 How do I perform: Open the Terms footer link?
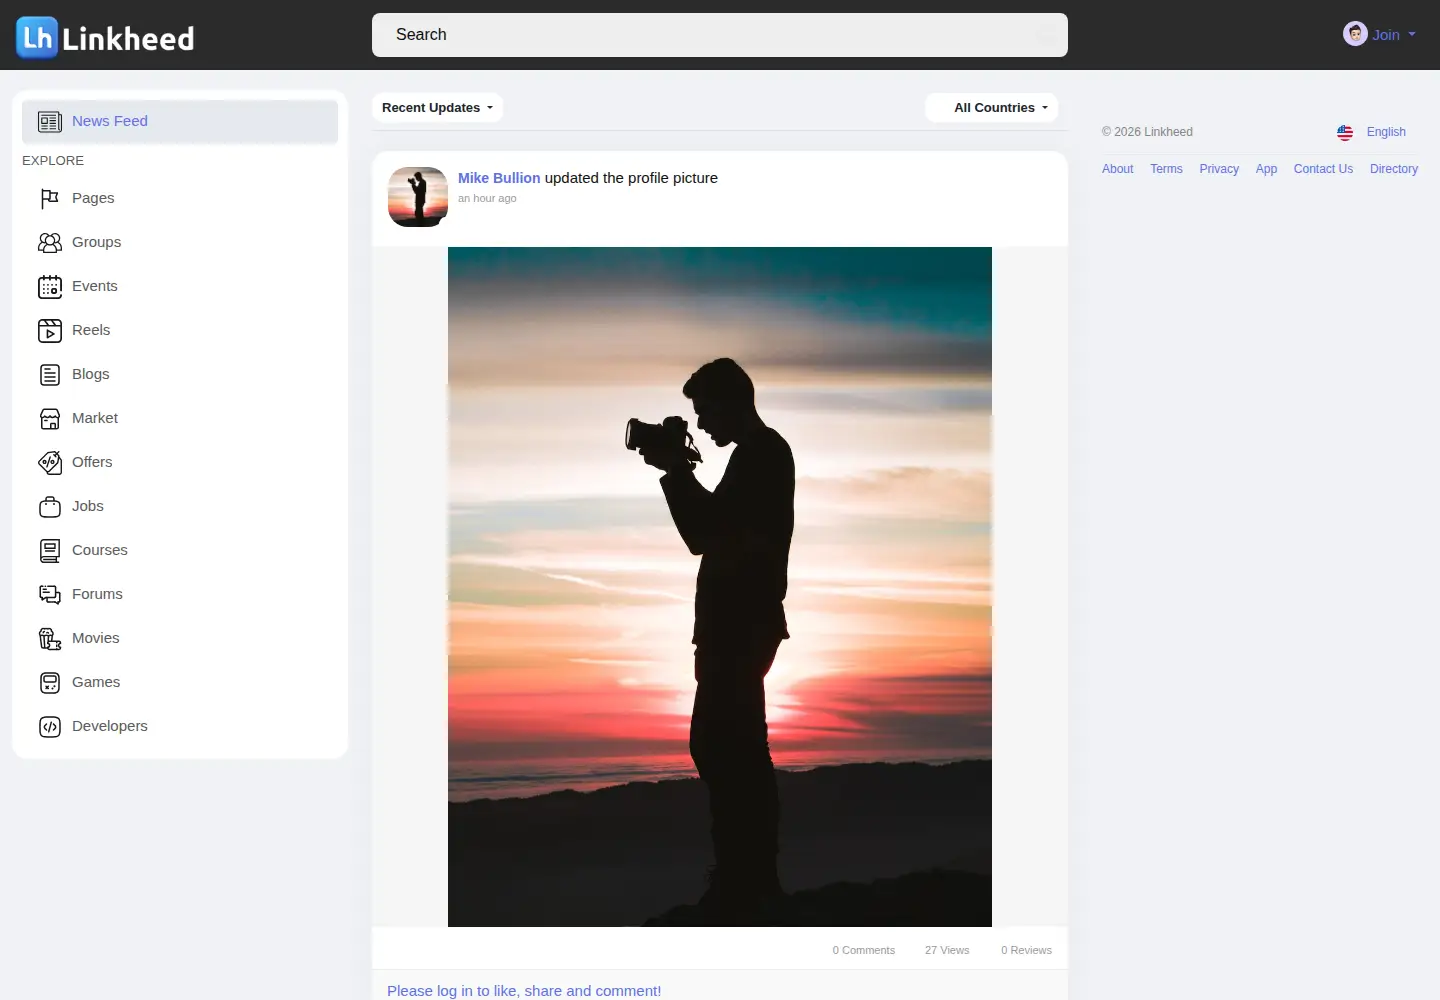tap(1166, 169)
